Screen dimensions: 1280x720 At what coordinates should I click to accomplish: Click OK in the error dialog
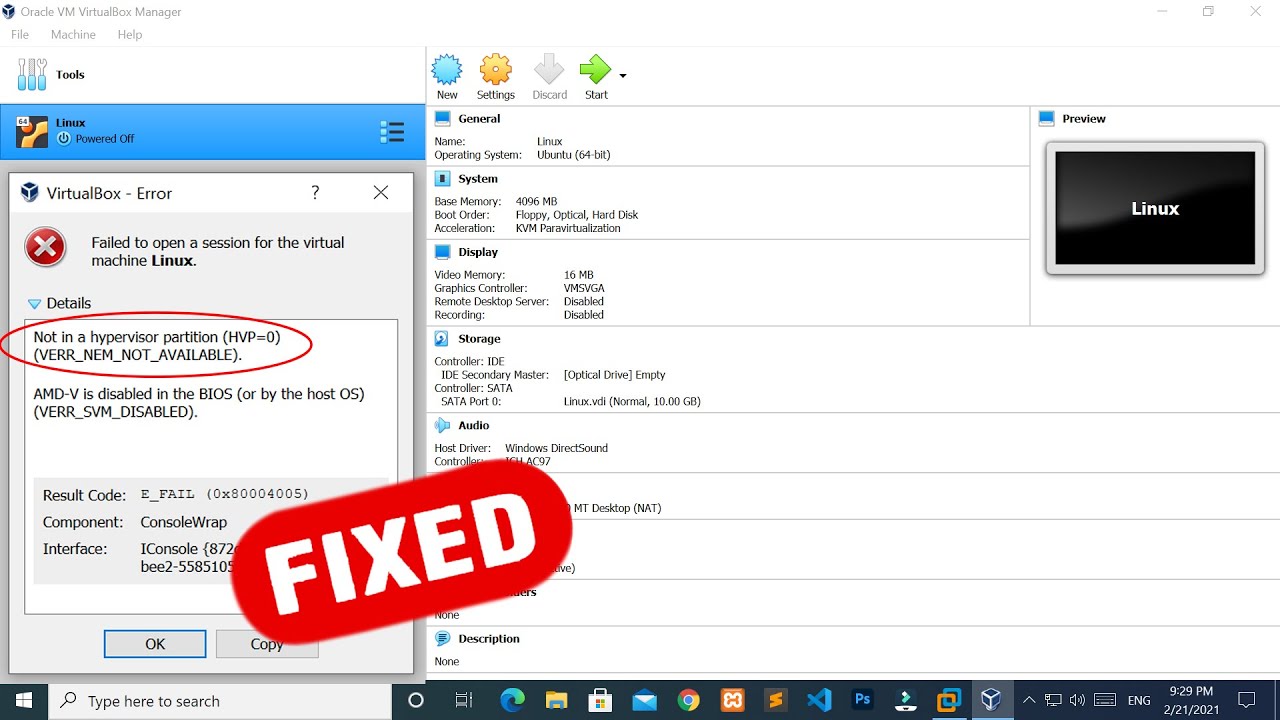155,644
